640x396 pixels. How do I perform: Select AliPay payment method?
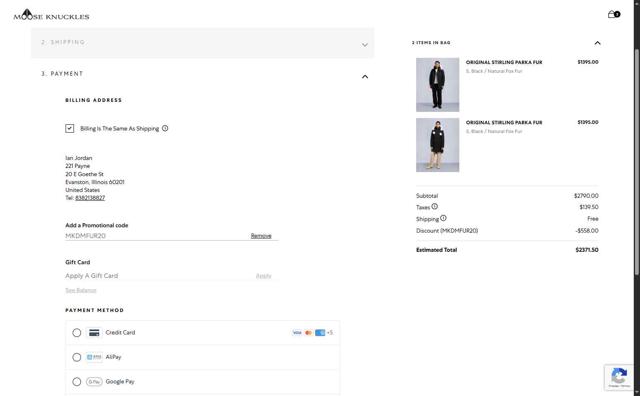pyautogui.click(x=77, y=357)
